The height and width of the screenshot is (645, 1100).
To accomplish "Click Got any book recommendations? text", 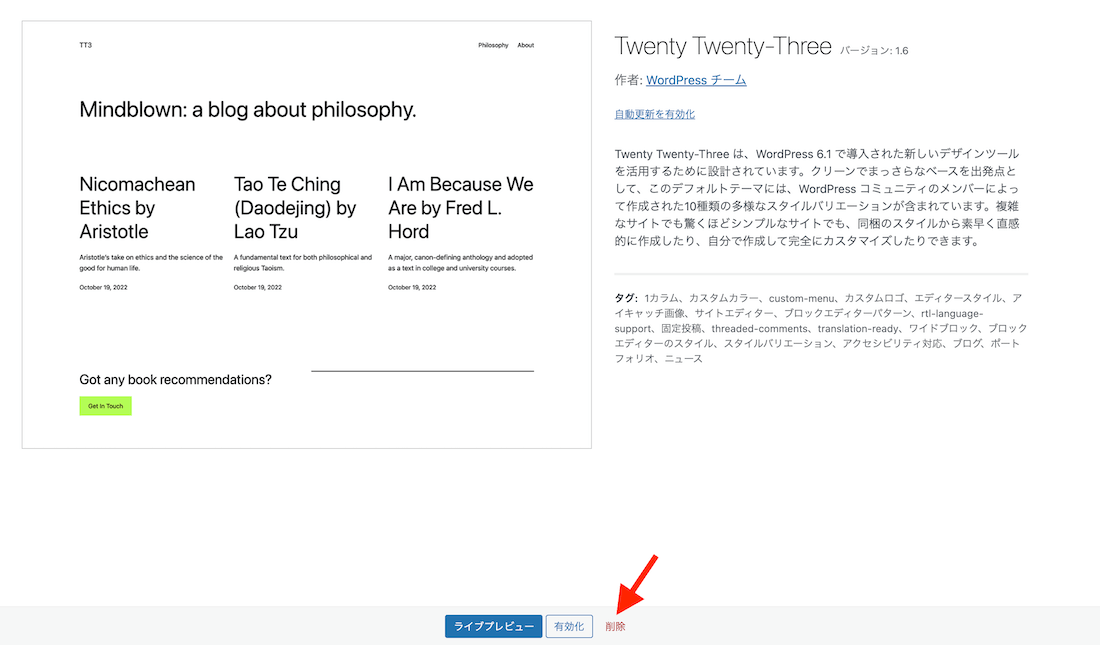I will 175,380.
